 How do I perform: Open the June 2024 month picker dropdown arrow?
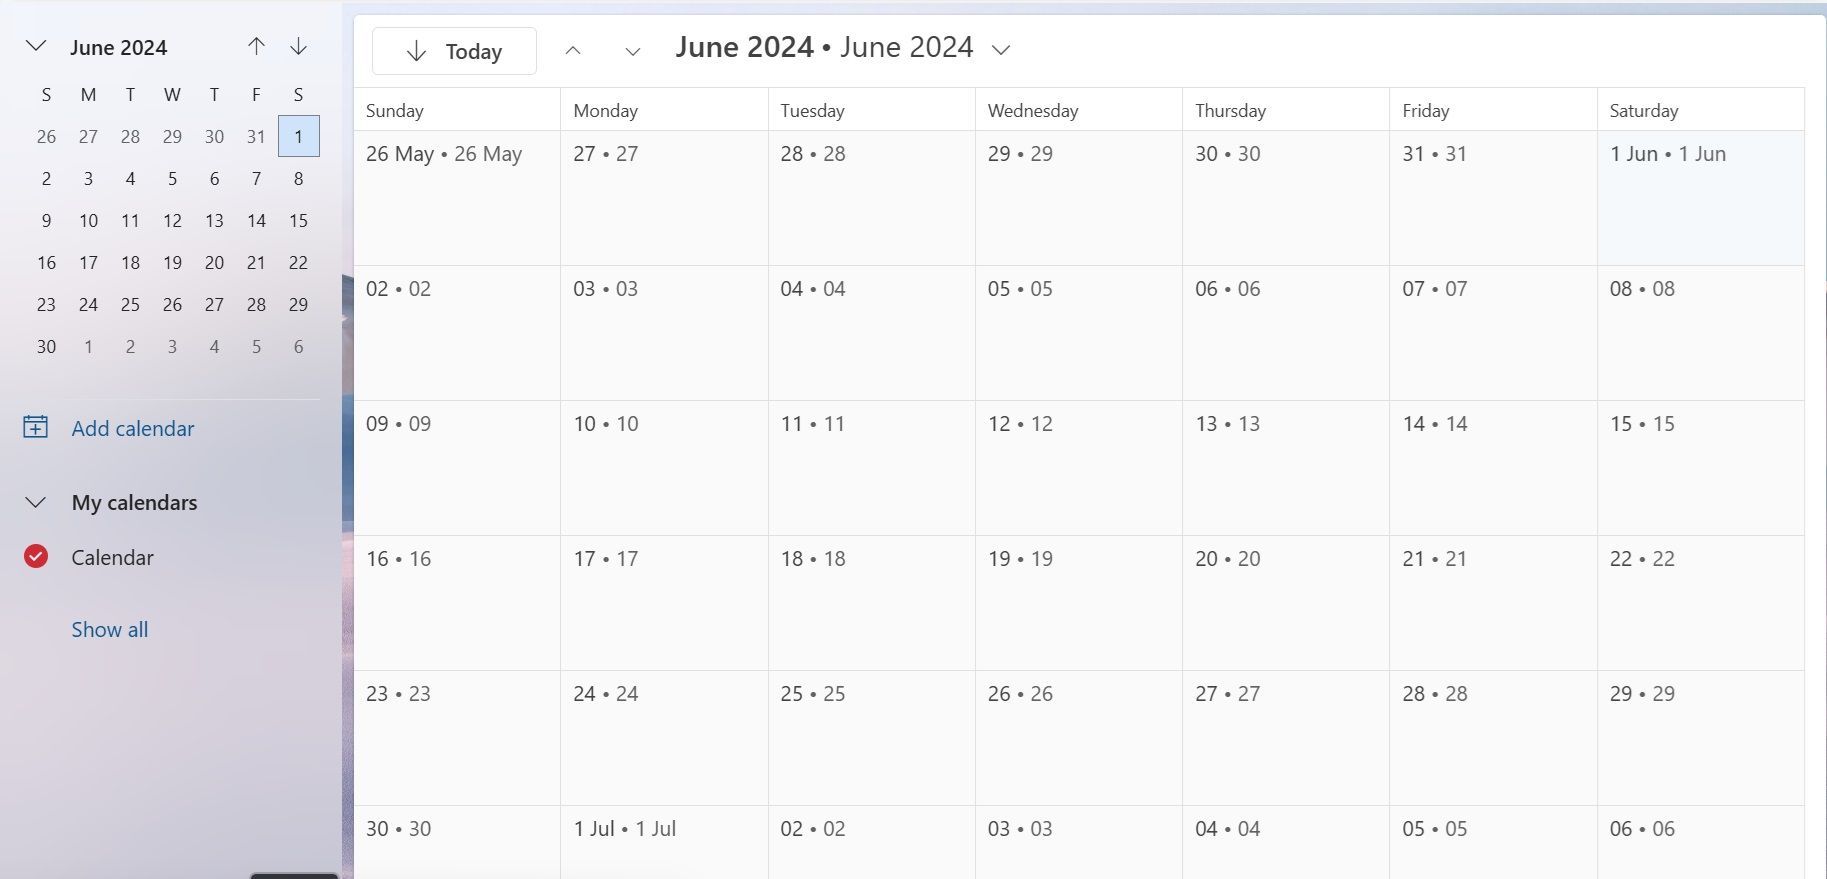tap(1001, 49)
